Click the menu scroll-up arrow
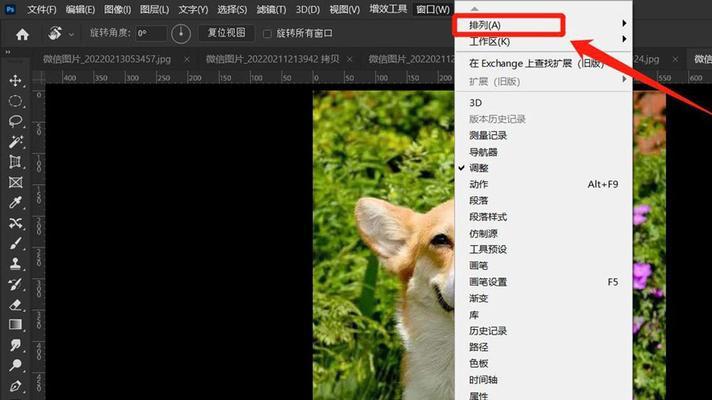This screenshot has width=712, height=400. 475,8
